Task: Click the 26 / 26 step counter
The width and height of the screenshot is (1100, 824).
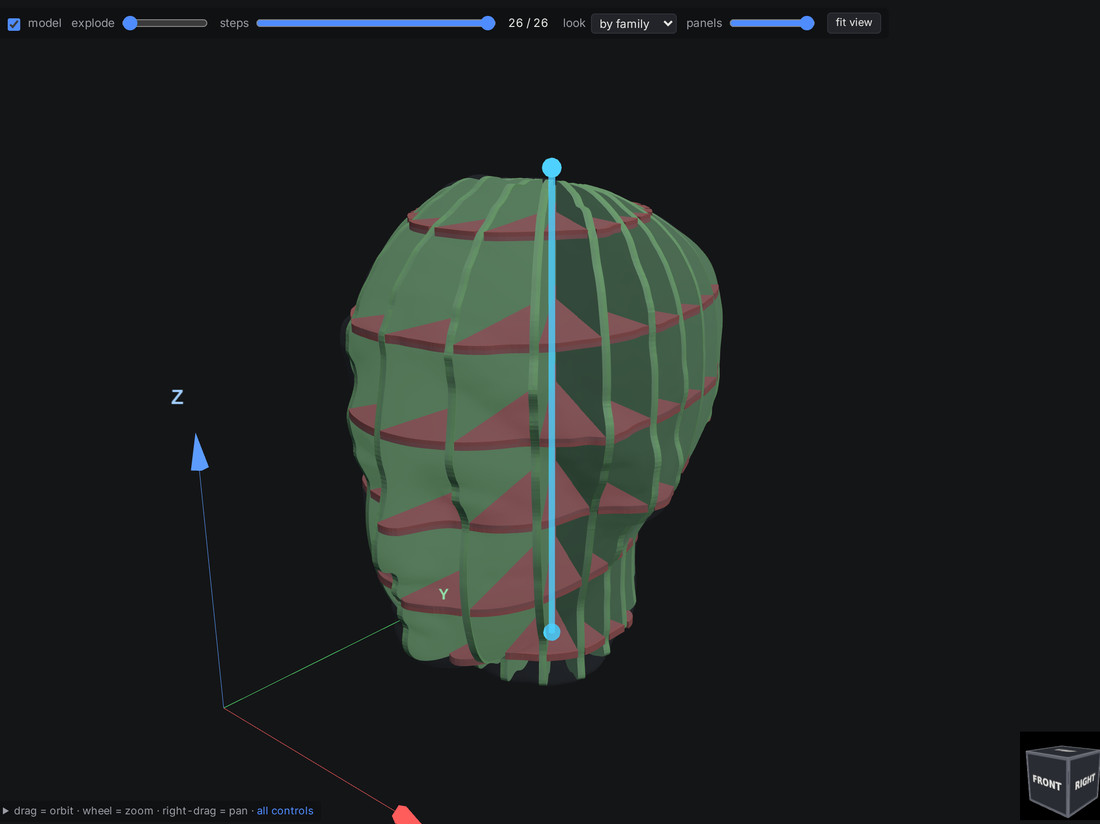Action: click(528, 23)
